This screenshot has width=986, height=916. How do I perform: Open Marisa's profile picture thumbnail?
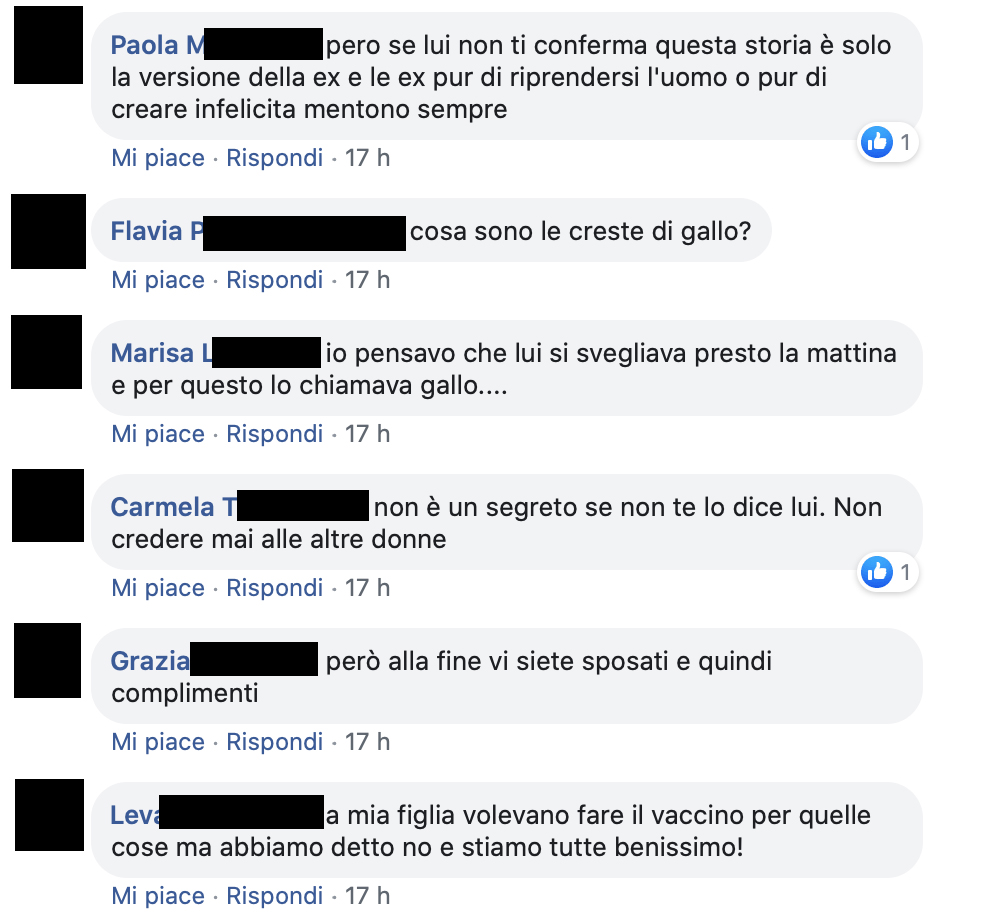click(47, 352)
